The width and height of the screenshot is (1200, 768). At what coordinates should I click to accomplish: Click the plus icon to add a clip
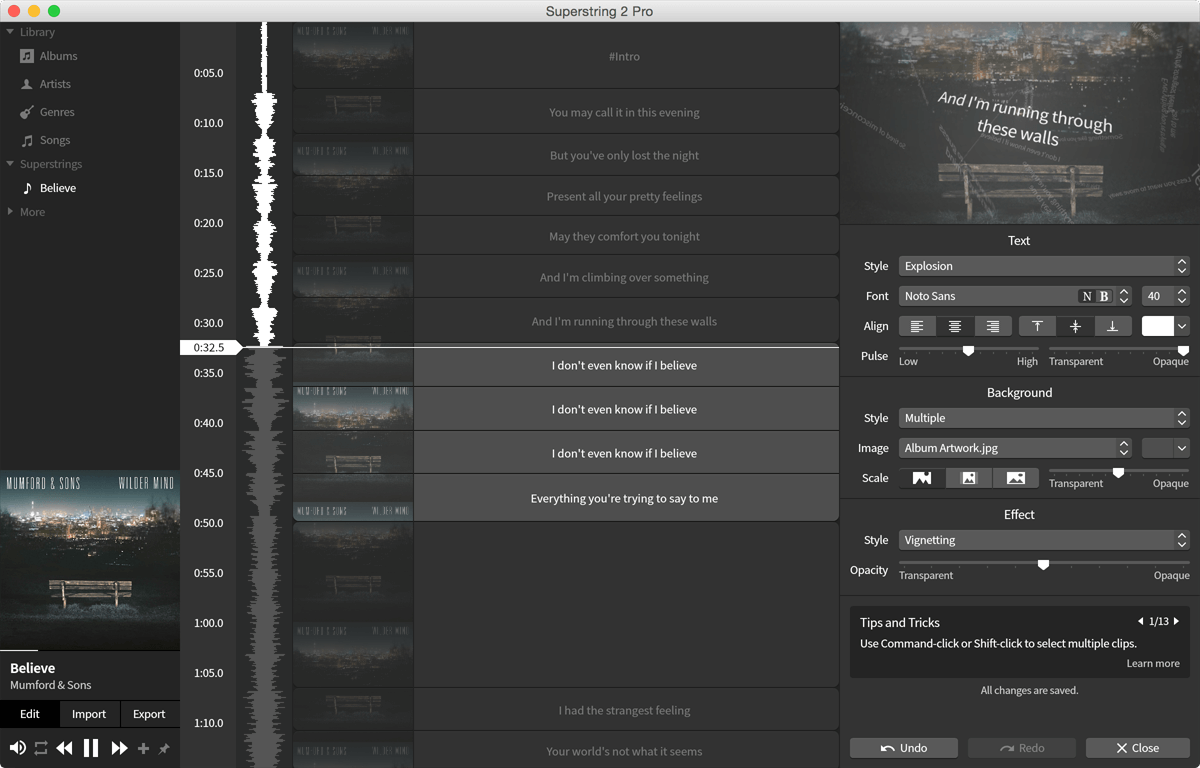[x=143, y=748]
